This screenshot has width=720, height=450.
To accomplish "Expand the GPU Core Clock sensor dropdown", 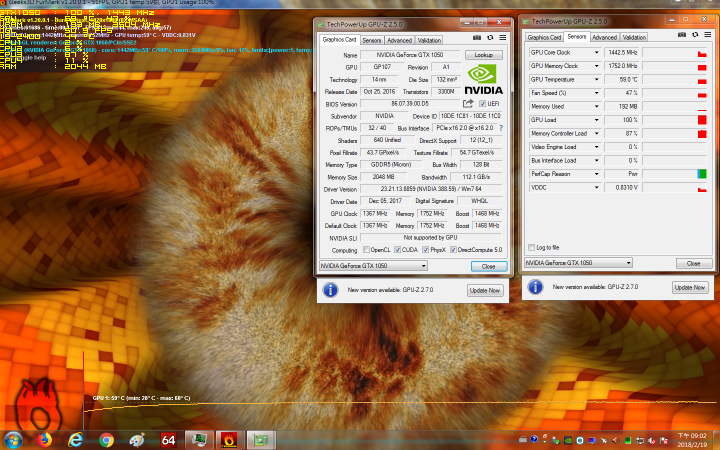I will 596,53.
